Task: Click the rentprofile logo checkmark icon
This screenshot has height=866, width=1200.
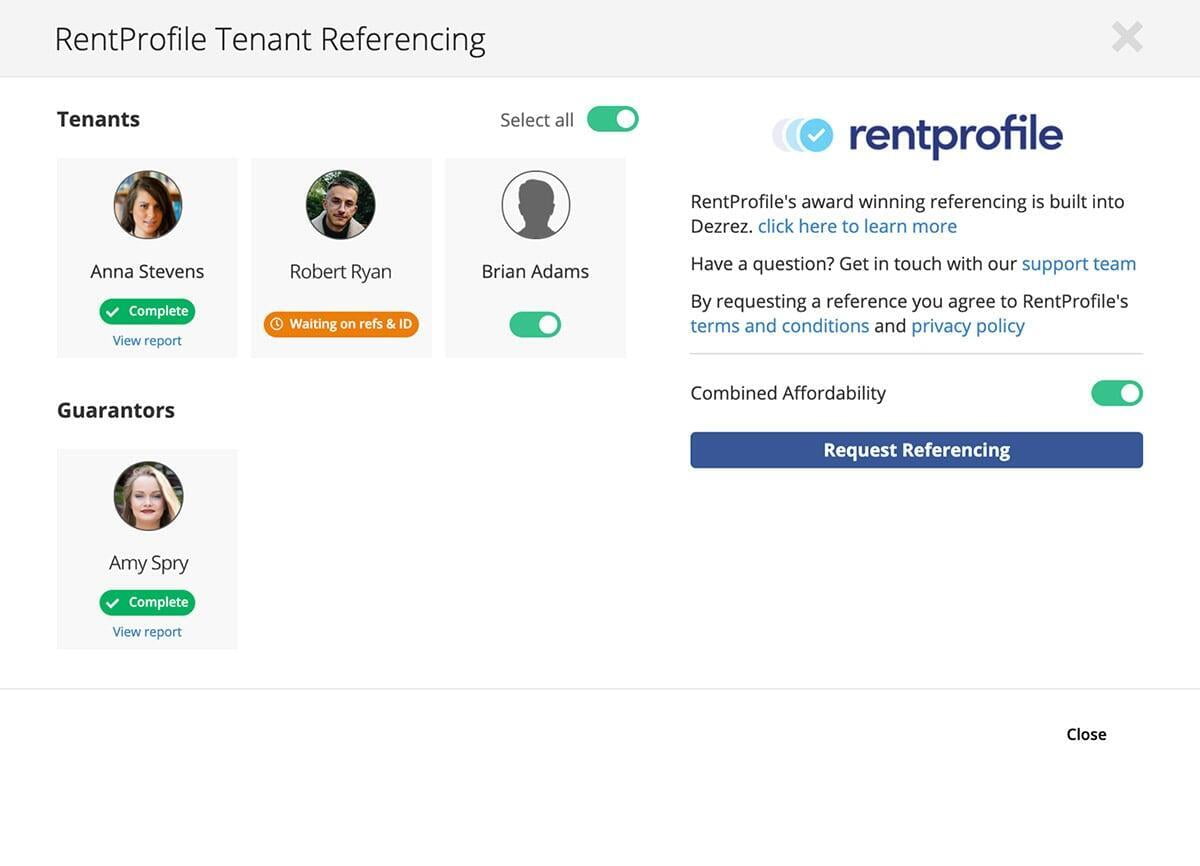Action: coord(817,135)
